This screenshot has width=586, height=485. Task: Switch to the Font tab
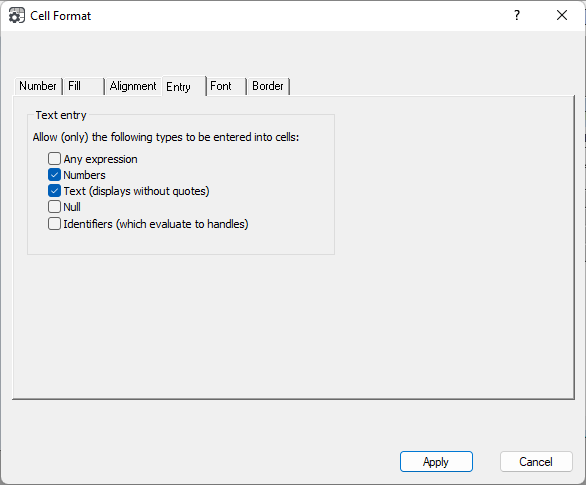226,86
